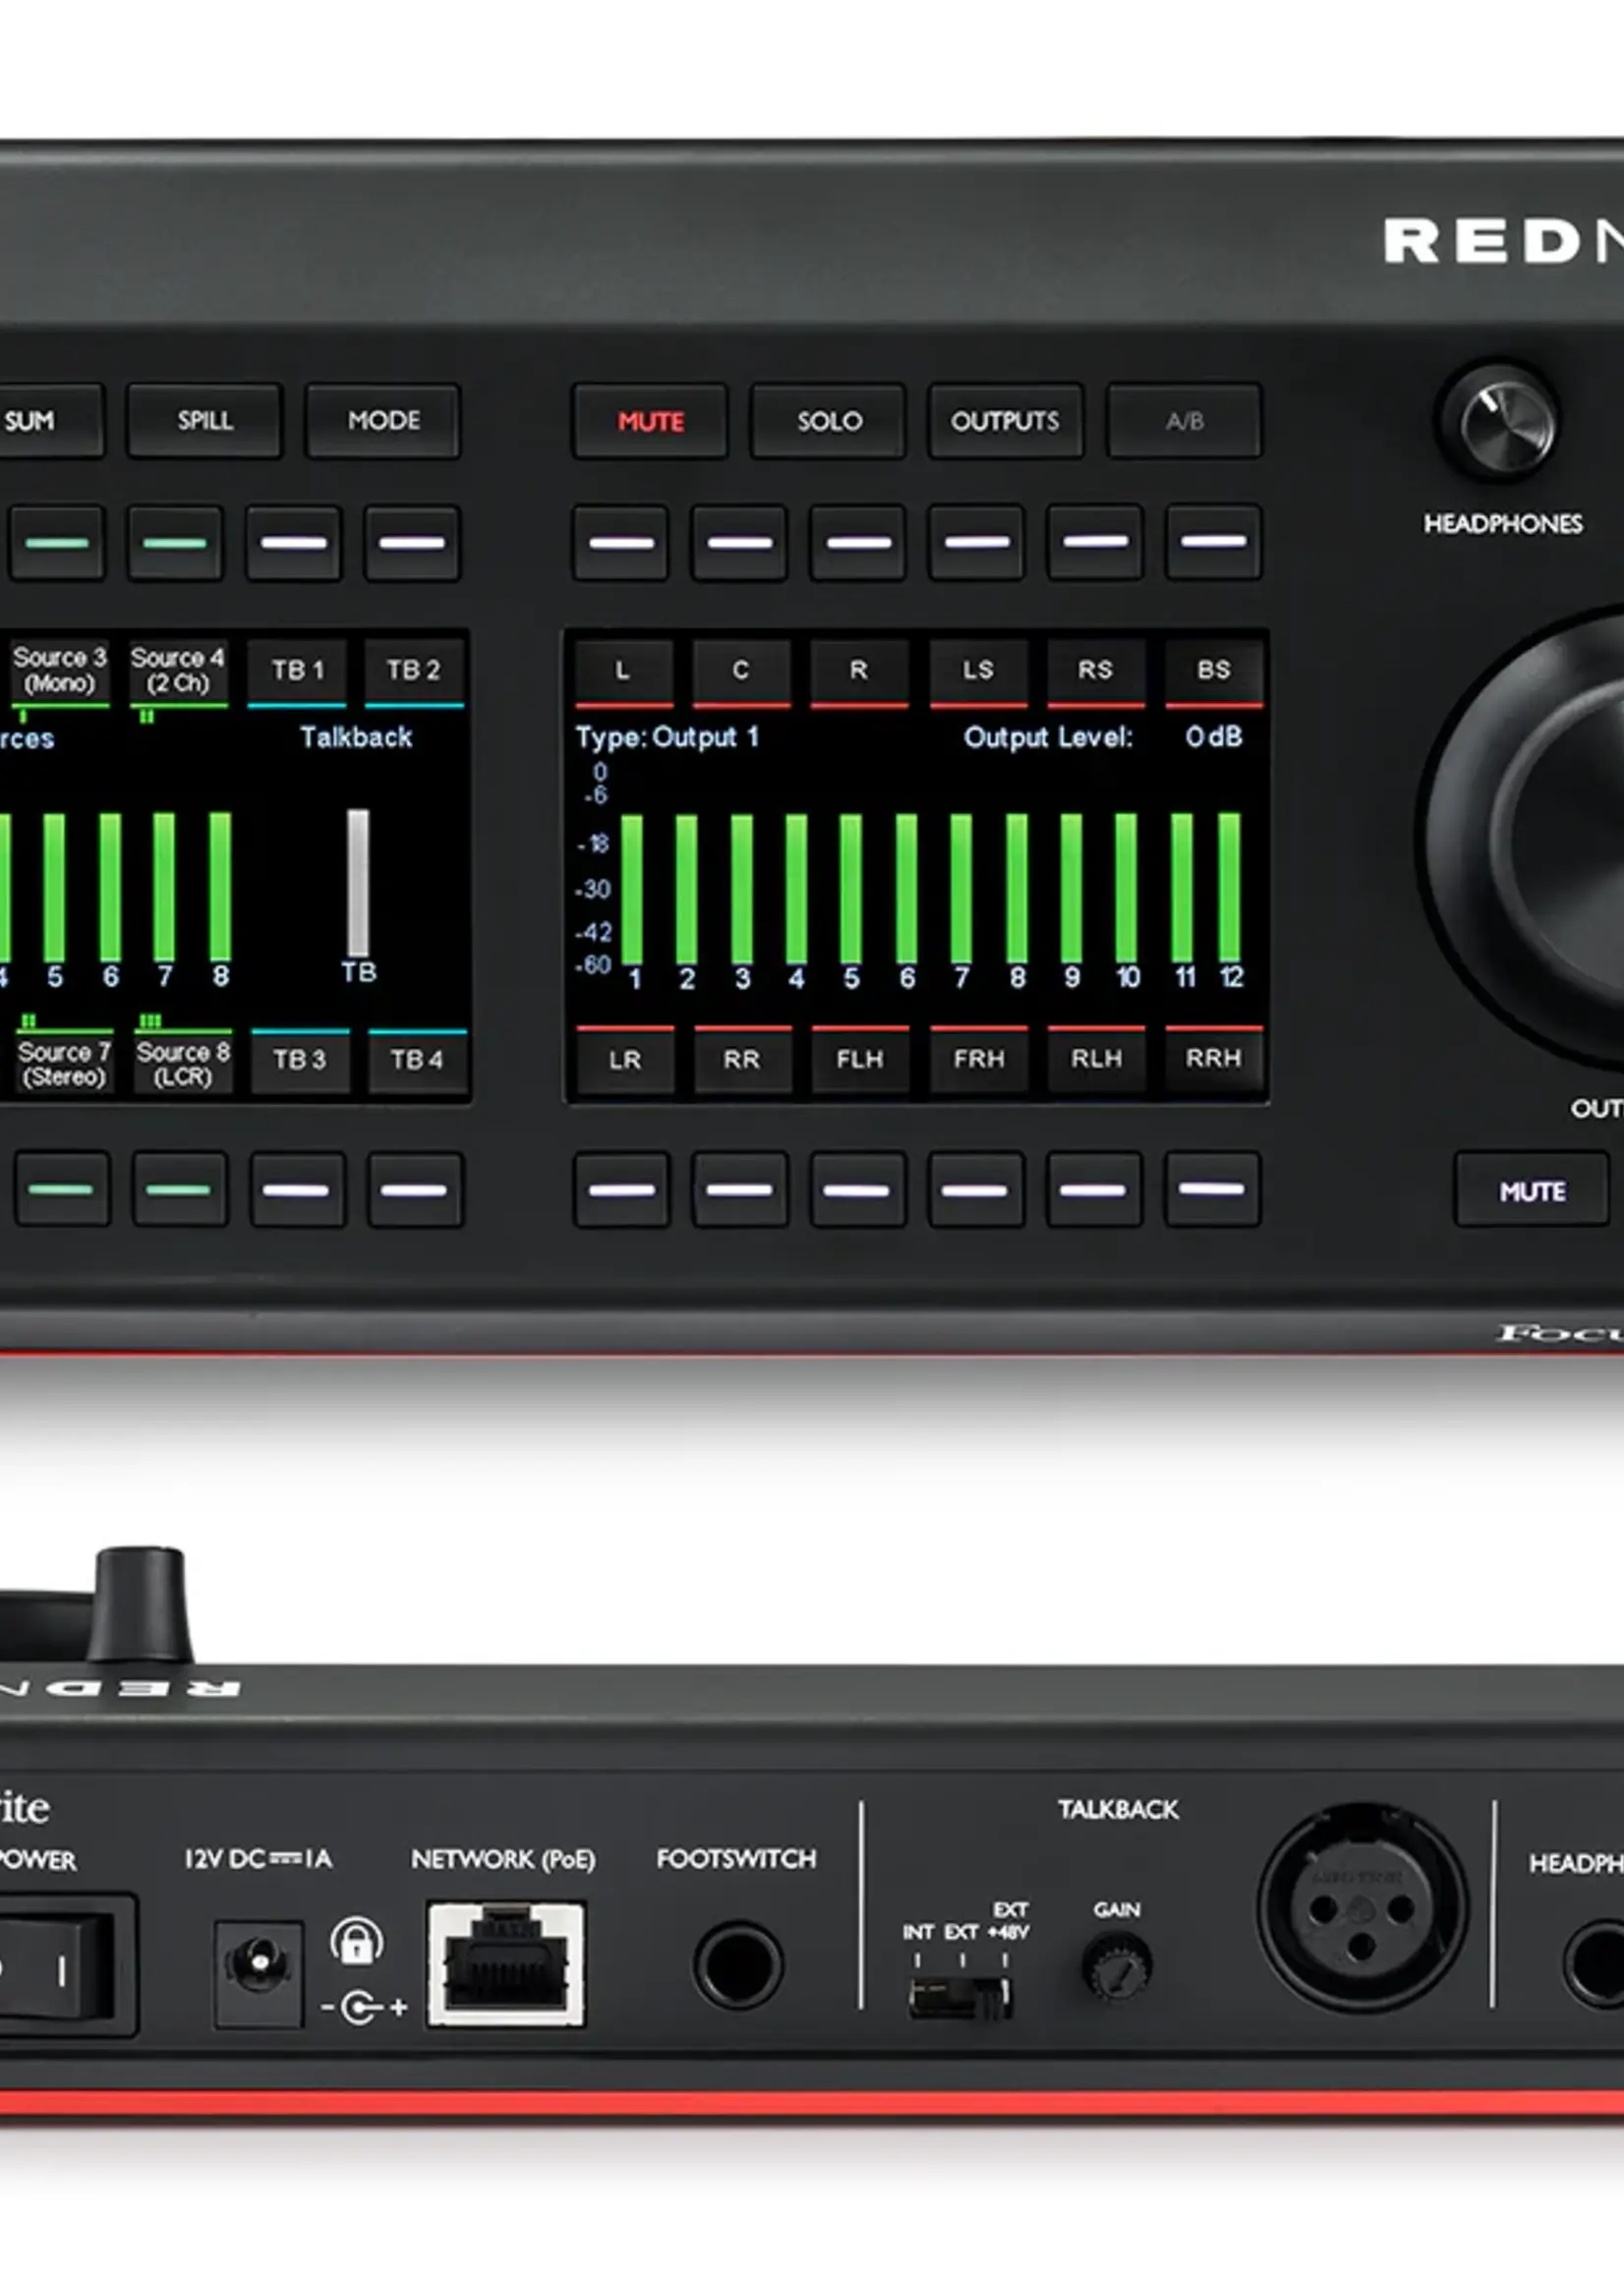This screenshot has width=1624, height=2274.
Task: Tap the soft key above the C channel label
Action: (740, 543)
